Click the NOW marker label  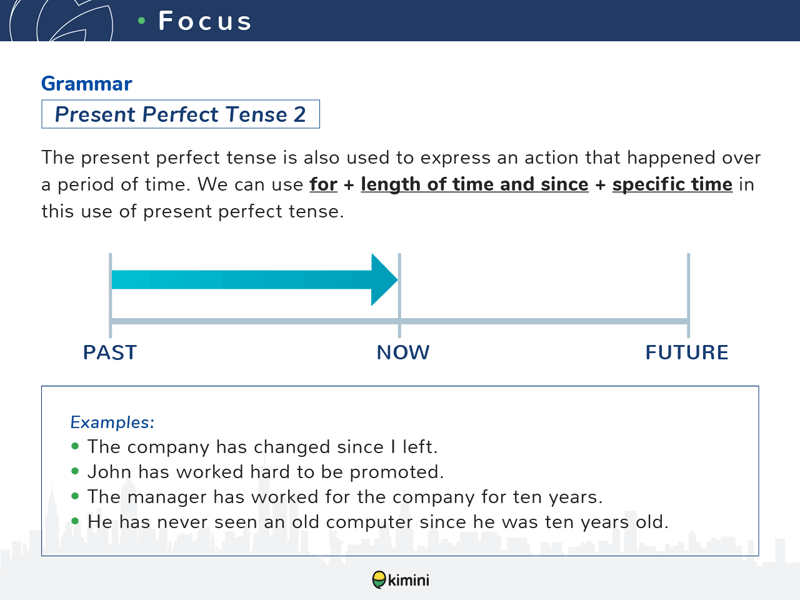coord(403,353)
